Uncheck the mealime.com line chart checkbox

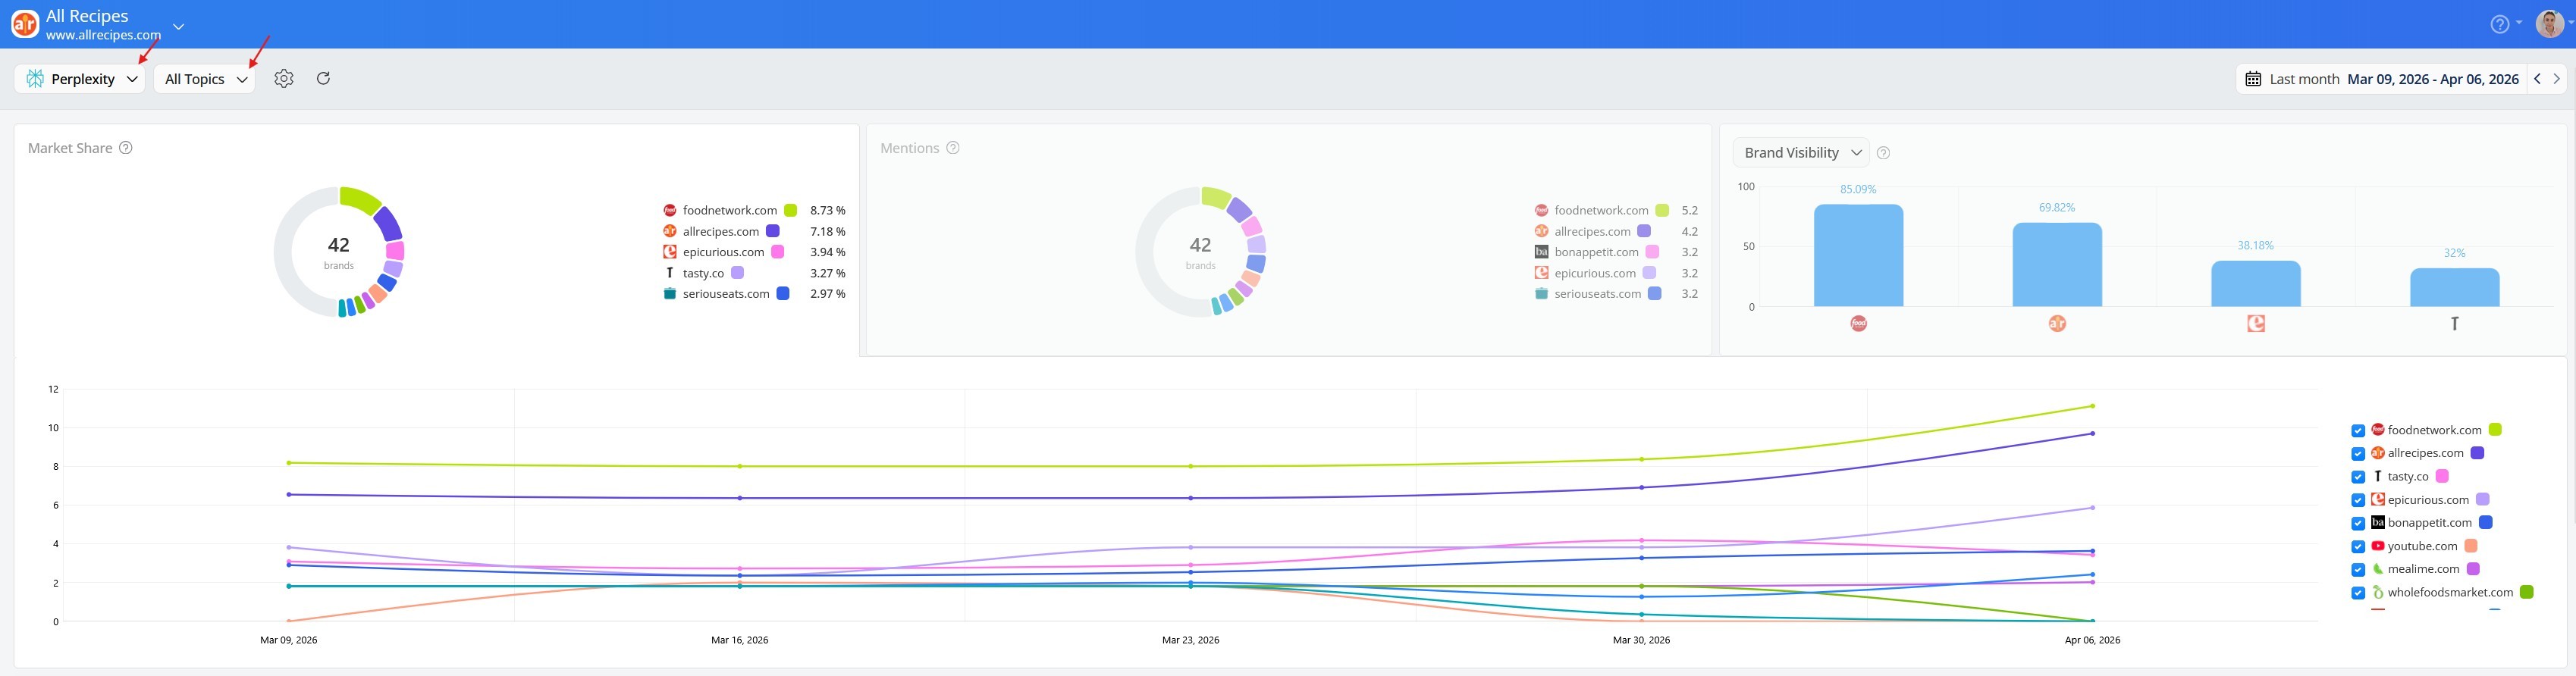click(2358, 570)
